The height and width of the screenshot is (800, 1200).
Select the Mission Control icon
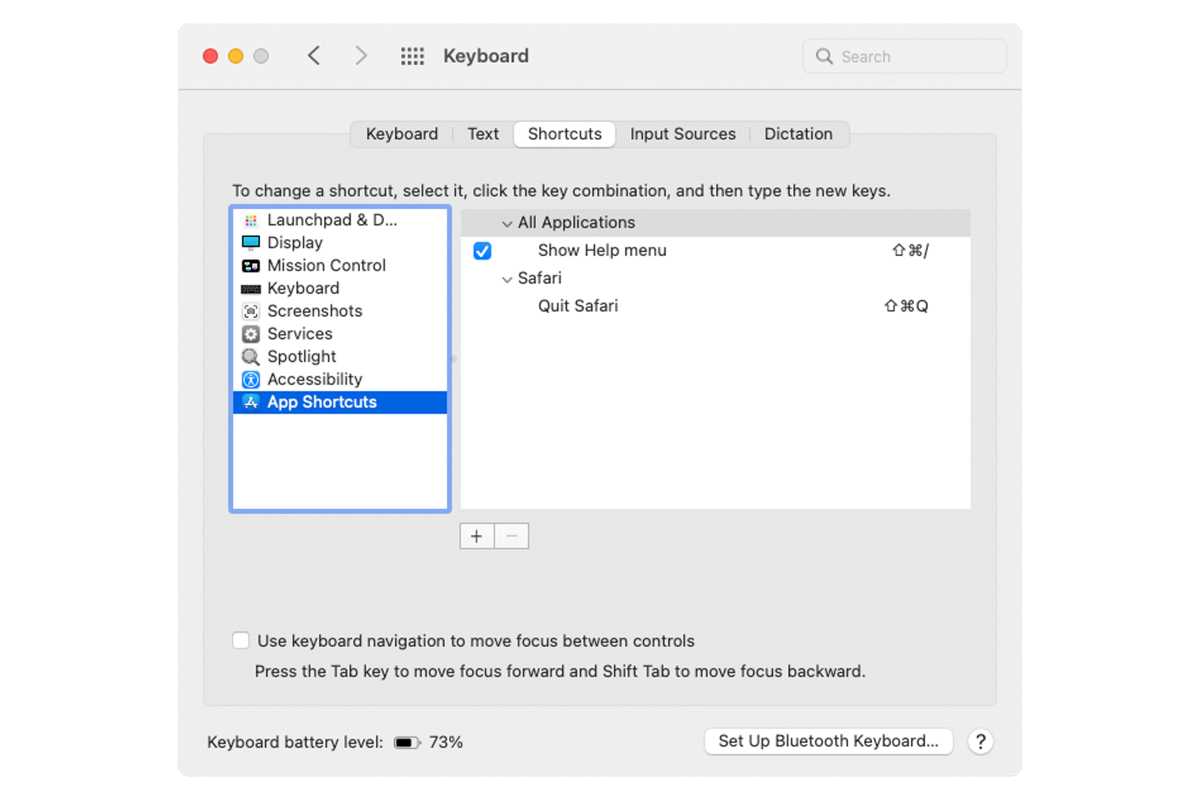point(251,266)
